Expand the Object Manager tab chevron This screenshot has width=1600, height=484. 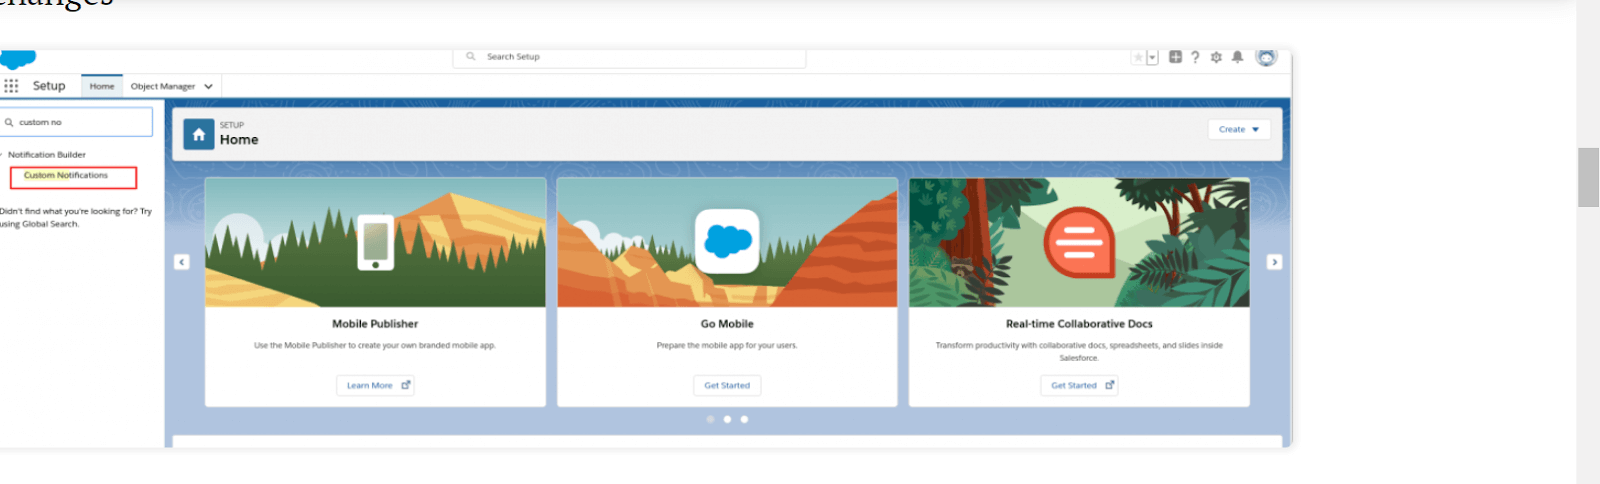coord(208,87)
